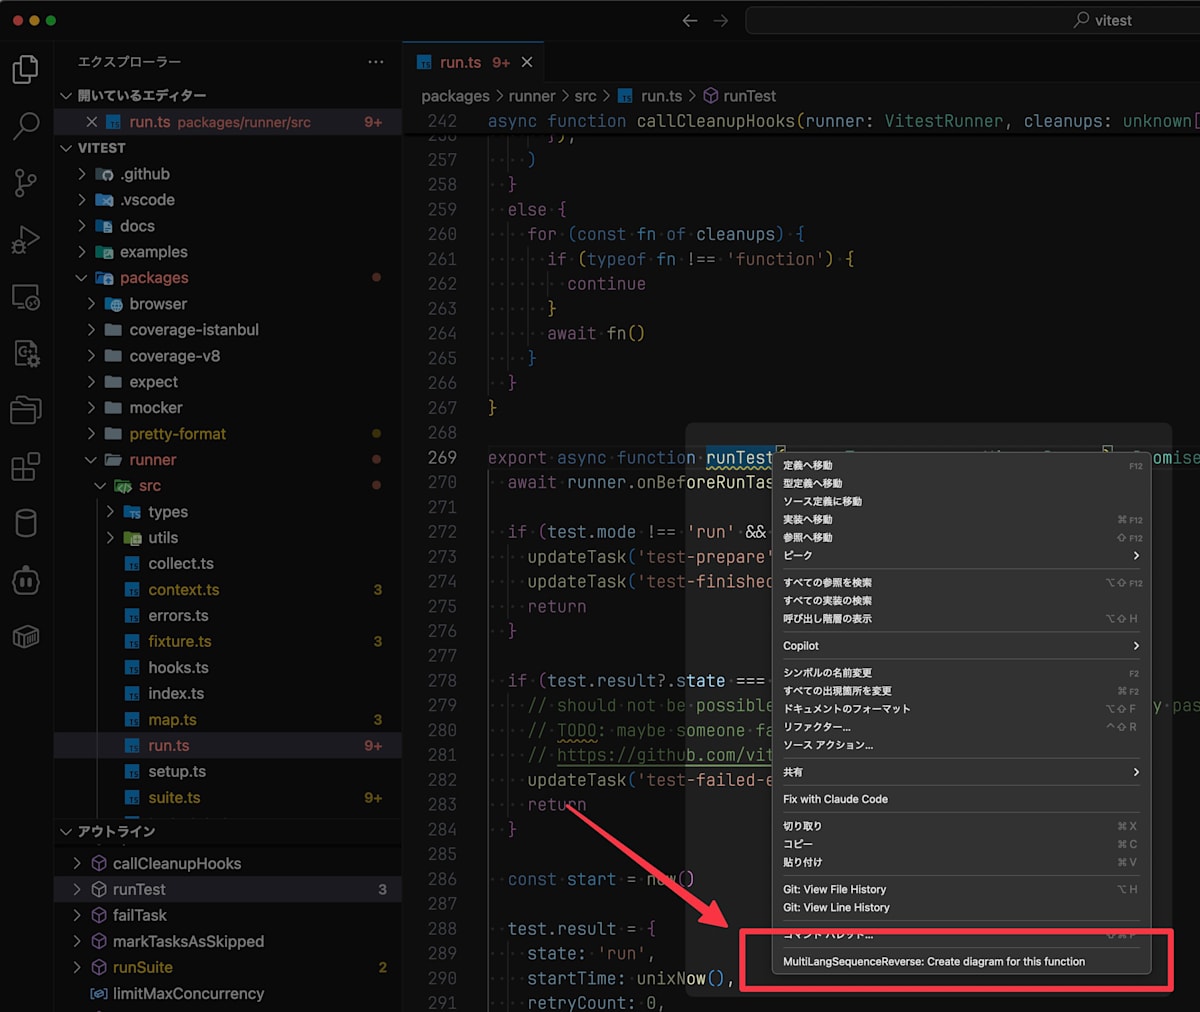Close the run.ts editor tab
The width and height of the screenshot is (1200, 1012).
pyautogui.click(x=527, y=62)
